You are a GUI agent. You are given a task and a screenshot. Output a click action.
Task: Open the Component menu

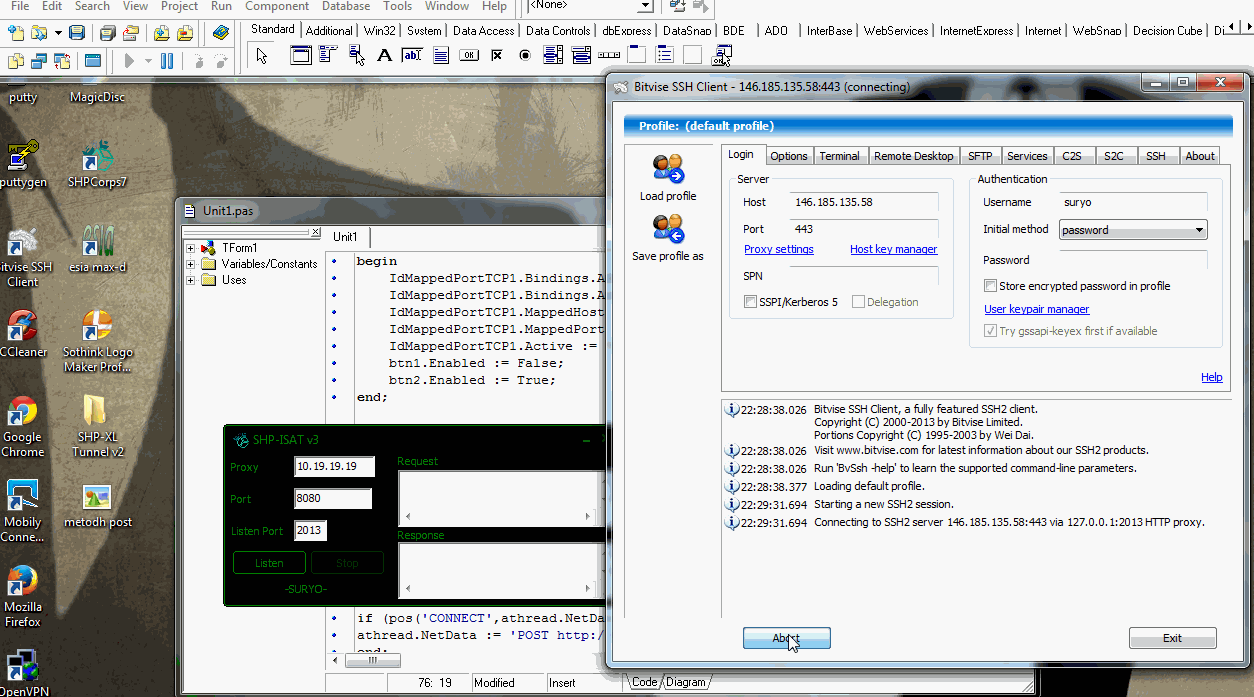click(277, 6)
